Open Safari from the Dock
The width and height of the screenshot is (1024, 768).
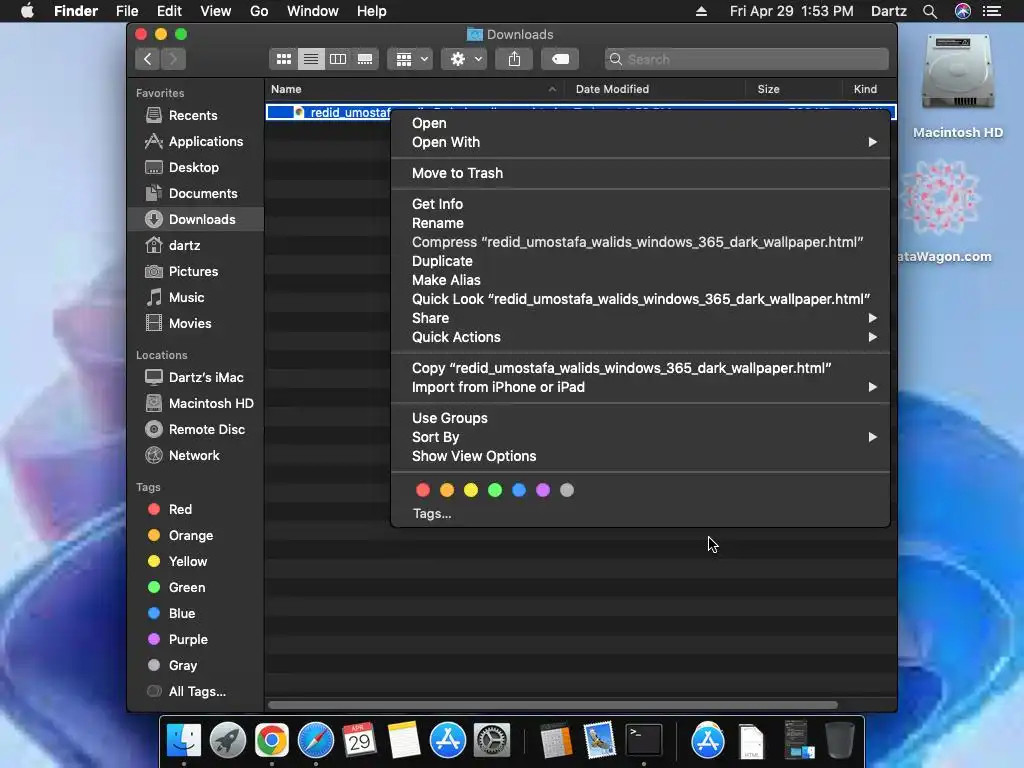click(315, 741)
